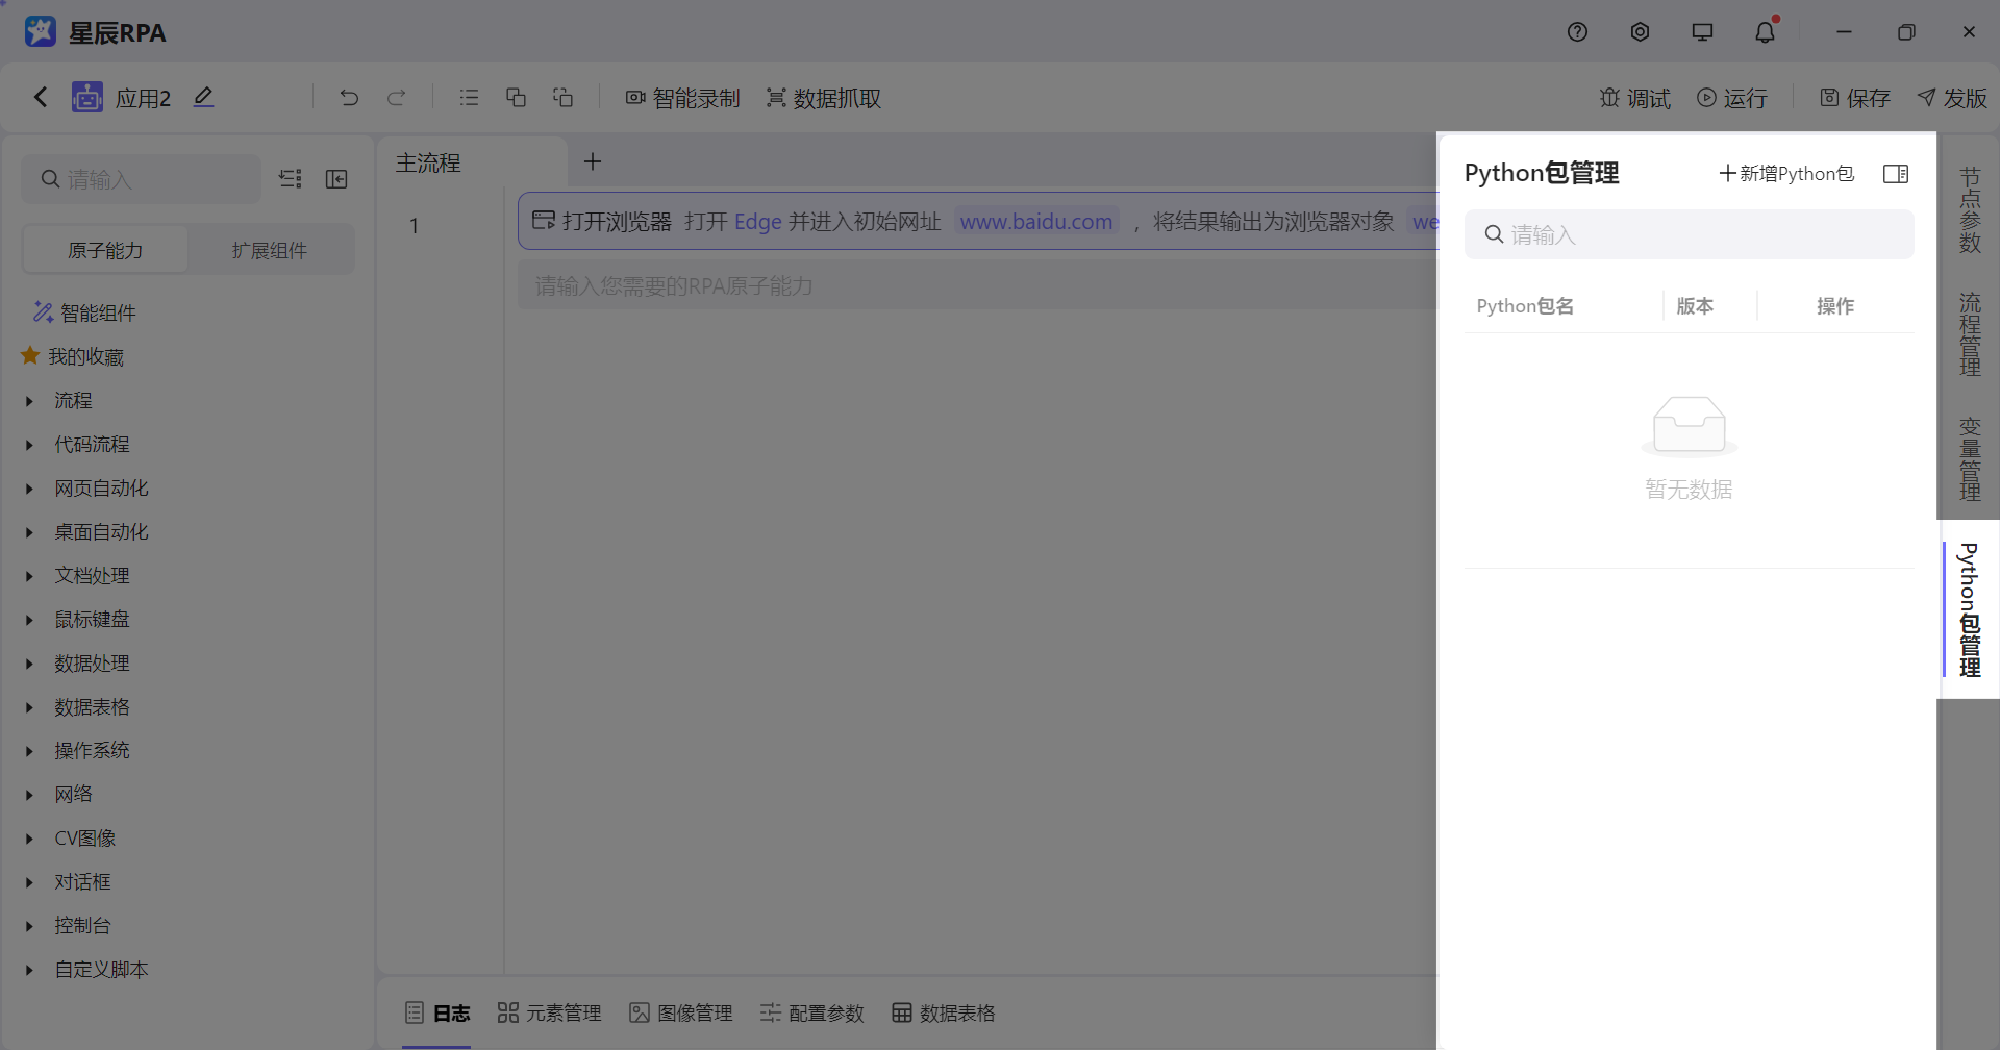Open the notifications bell icon
This screenshot has height=1051, width=2001.
[x=1764, y=31]
